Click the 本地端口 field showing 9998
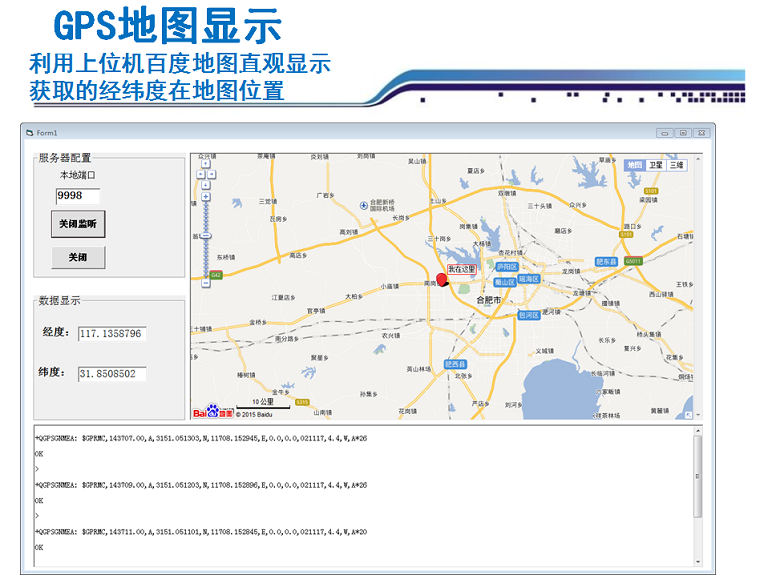The height and width of the screenshot is (587, 760). [78, 196]
